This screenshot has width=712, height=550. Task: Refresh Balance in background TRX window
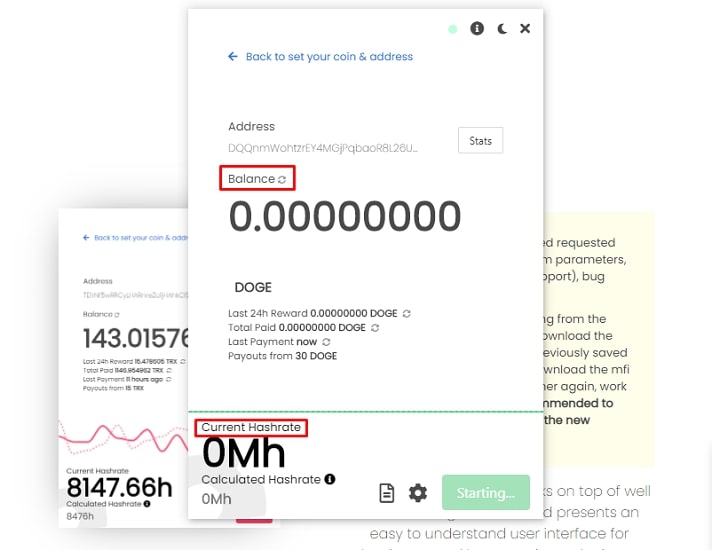click(117, 314)
